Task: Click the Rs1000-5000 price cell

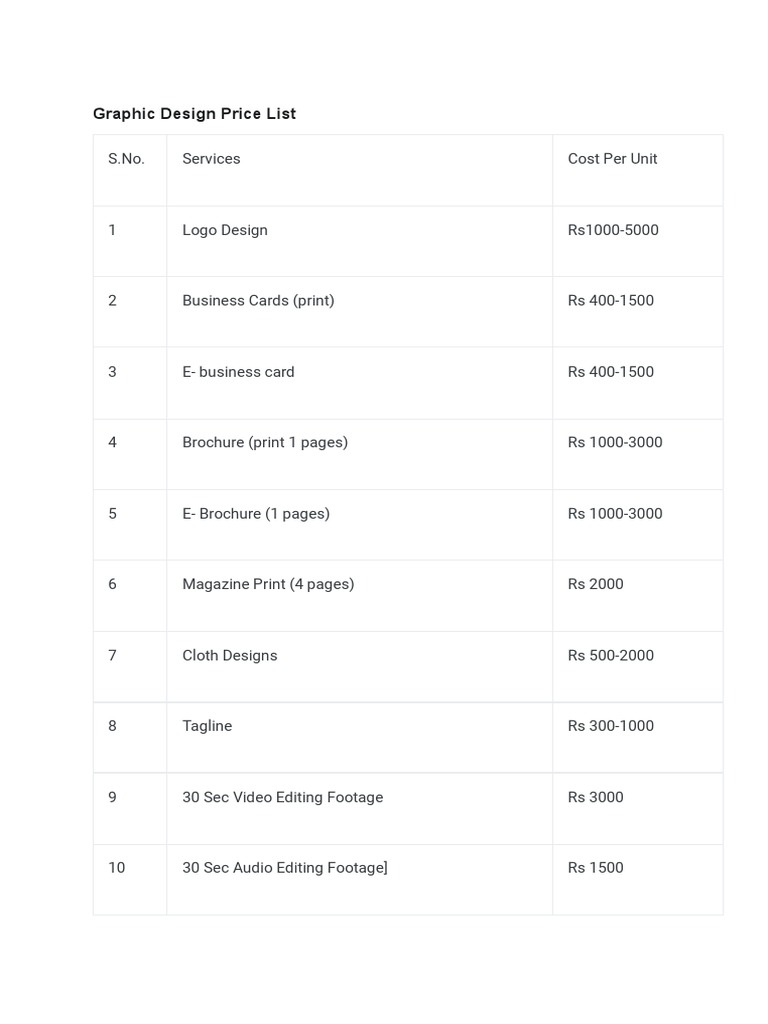Action: click(613, 230)
